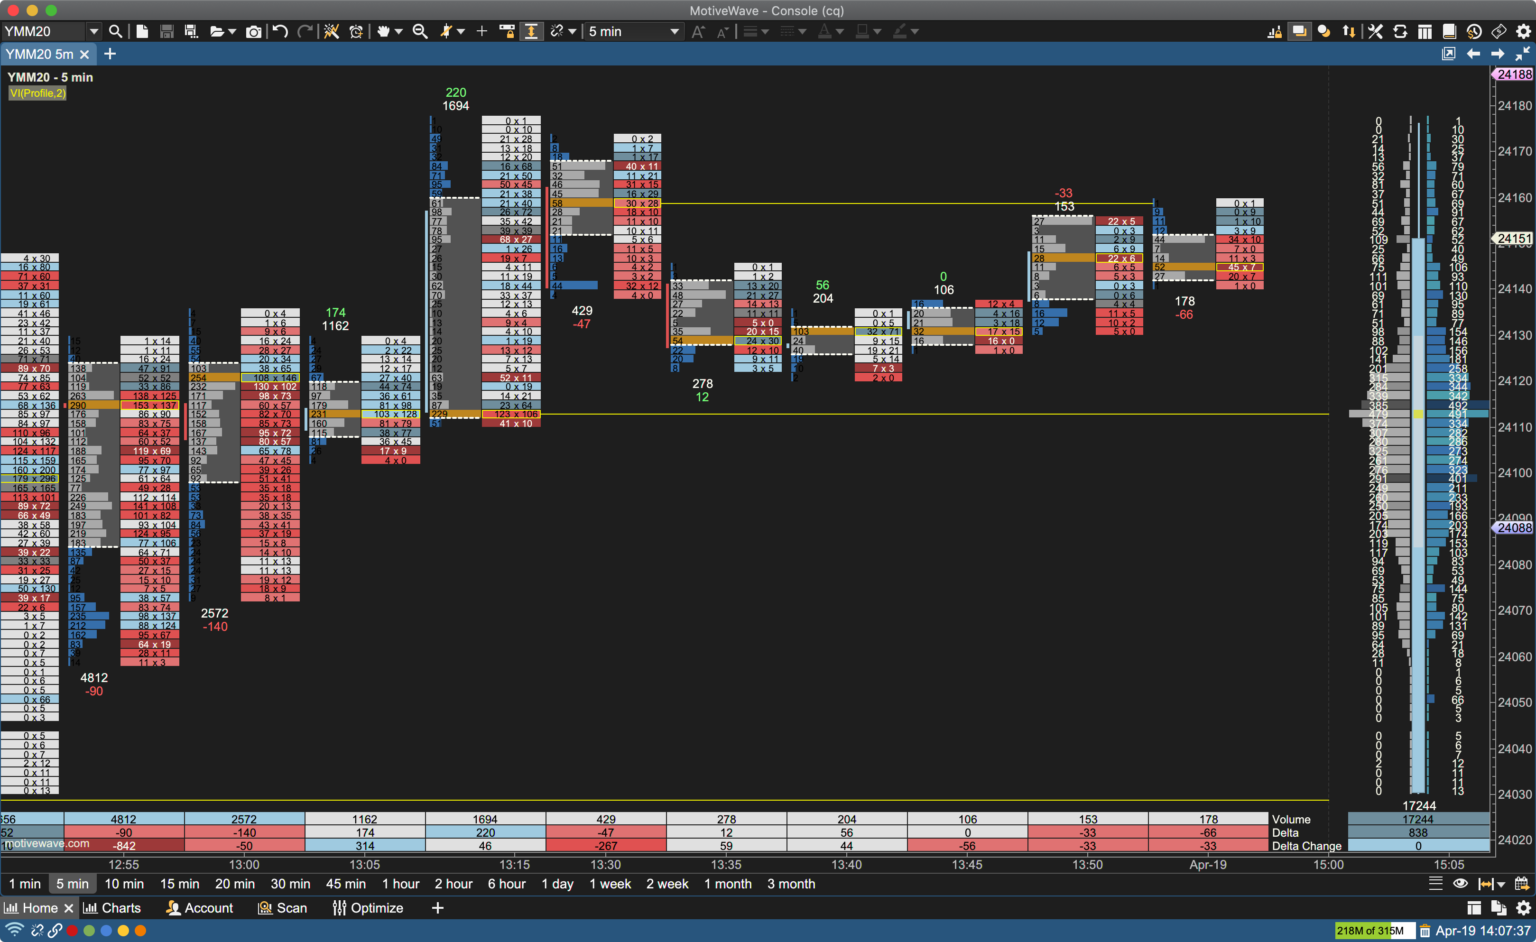Click the undo arrow icon
1536x942 pixels.
click(281, 31)
